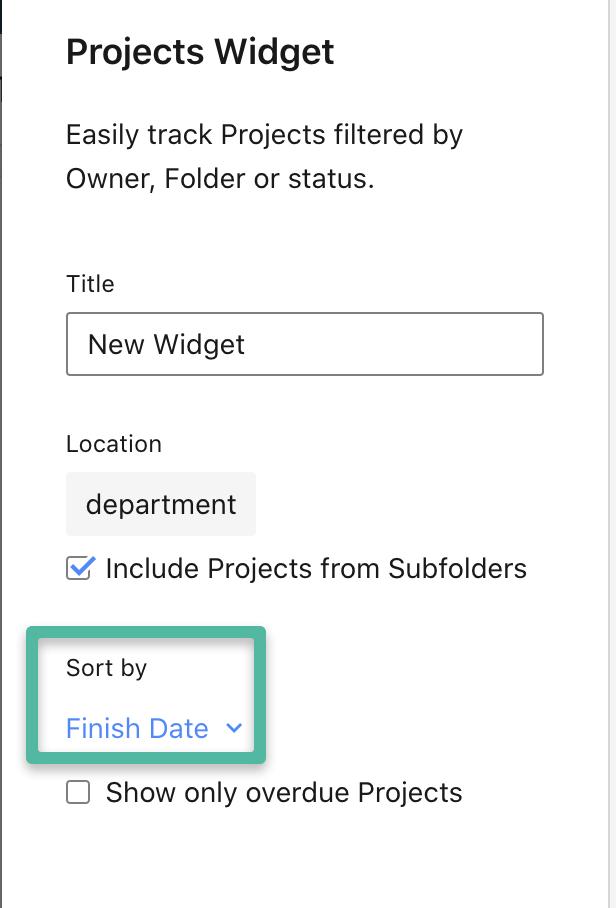
Task: Click the 'Finish Date' blue link text
Action: 137,728
